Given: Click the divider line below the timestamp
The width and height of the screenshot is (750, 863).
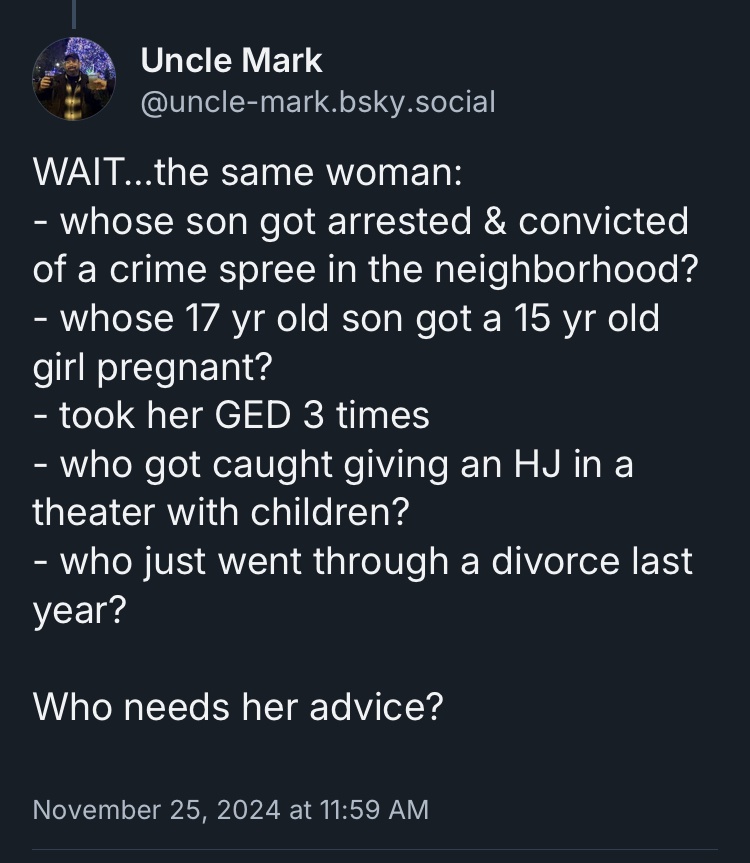Looking at the screenshot, I should [x=375, y=849].
